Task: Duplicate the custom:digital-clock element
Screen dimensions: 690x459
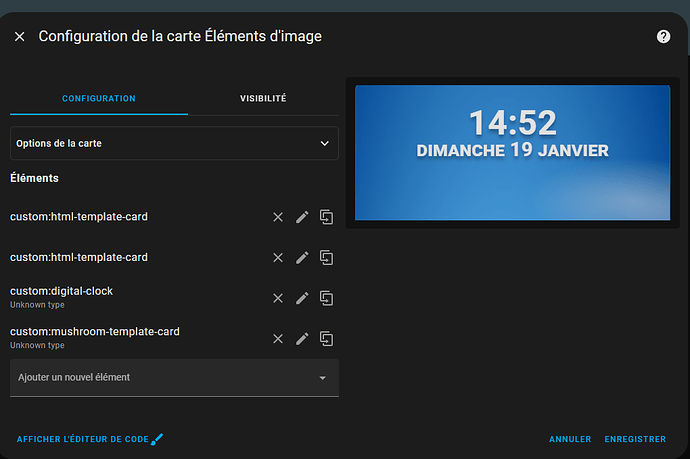Action: (326, 298)
